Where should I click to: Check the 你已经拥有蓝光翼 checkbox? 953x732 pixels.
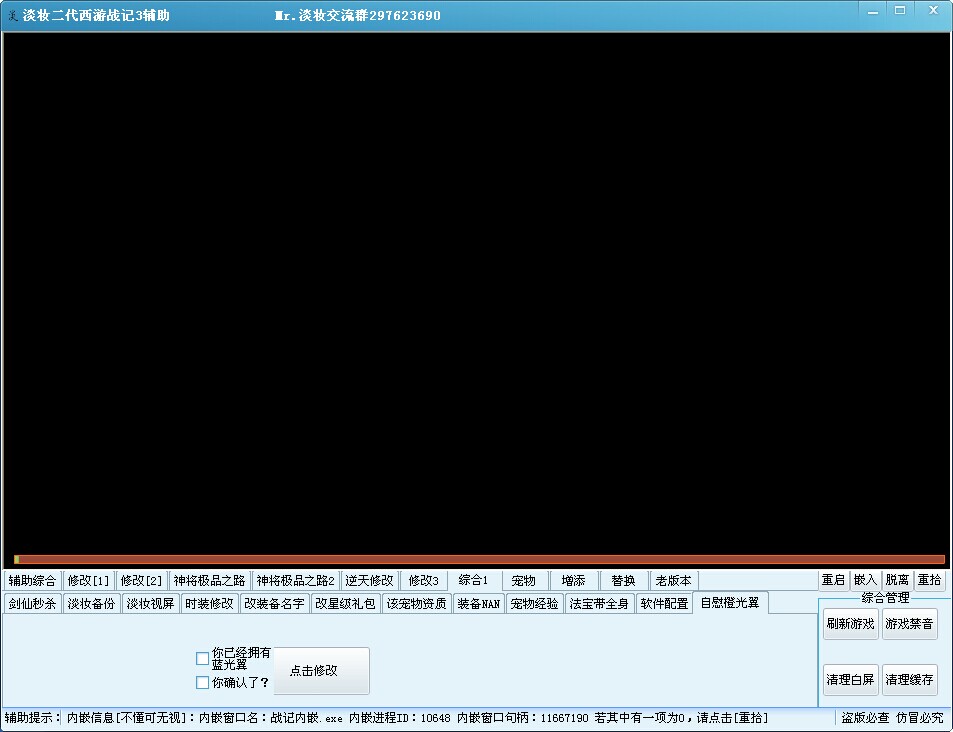(203, 658)
